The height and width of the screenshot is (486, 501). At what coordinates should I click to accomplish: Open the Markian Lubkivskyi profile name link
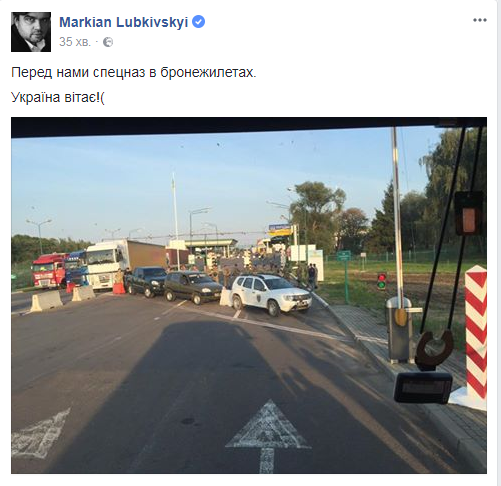(x=123, y=22)
